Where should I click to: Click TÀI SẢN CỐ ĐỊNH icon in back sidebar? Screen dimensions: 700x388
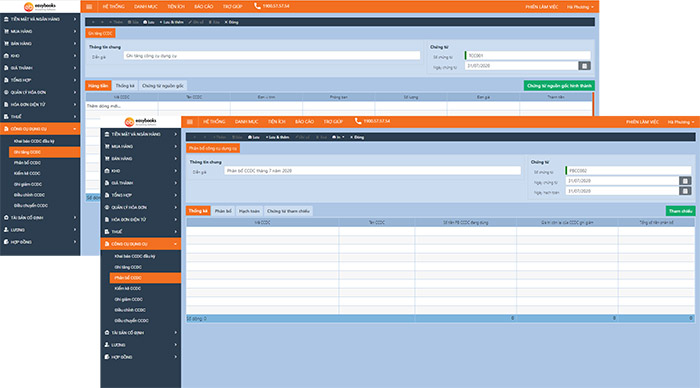(6, 217)
